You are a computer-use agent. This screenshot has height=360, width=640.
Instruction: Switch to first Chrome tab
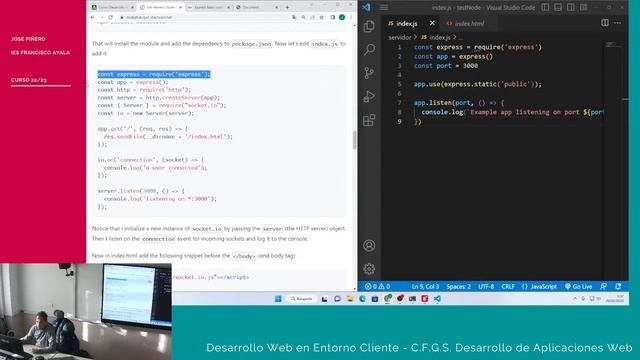[113, 7]
